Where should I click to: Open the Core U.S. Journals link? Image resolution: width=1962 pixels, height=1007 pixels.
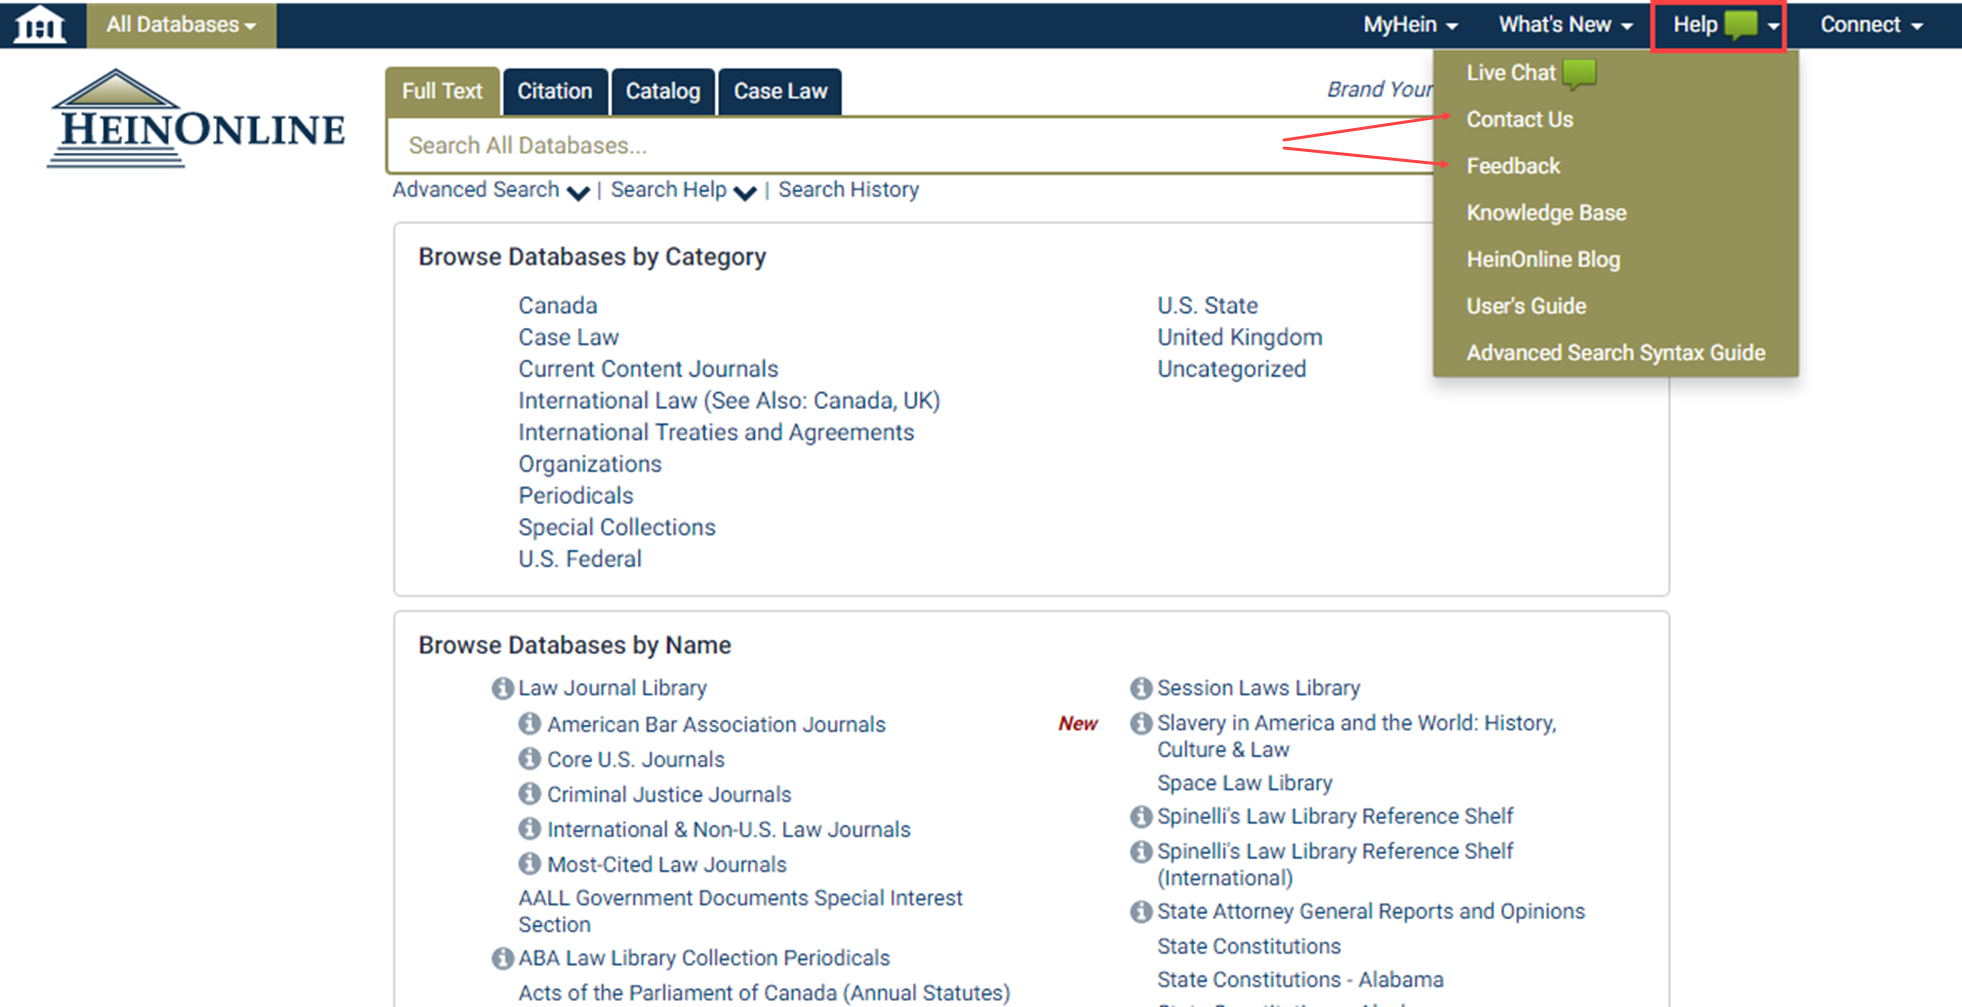coord(635,759)
